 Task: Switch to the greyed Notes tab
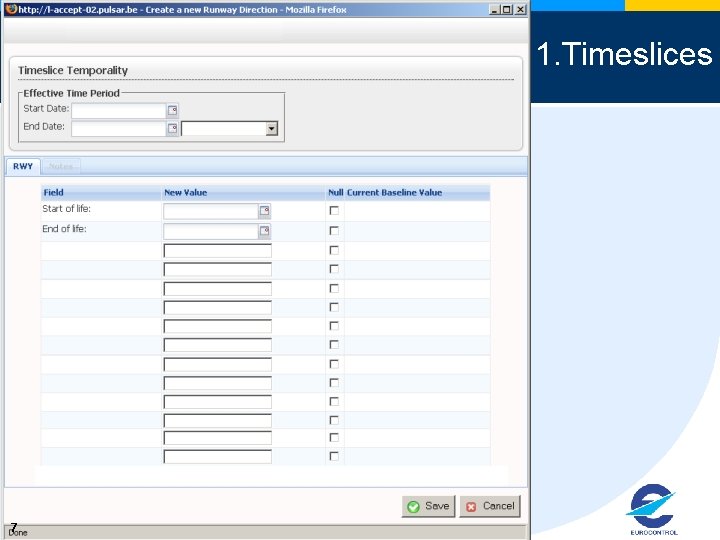point(61,166)
